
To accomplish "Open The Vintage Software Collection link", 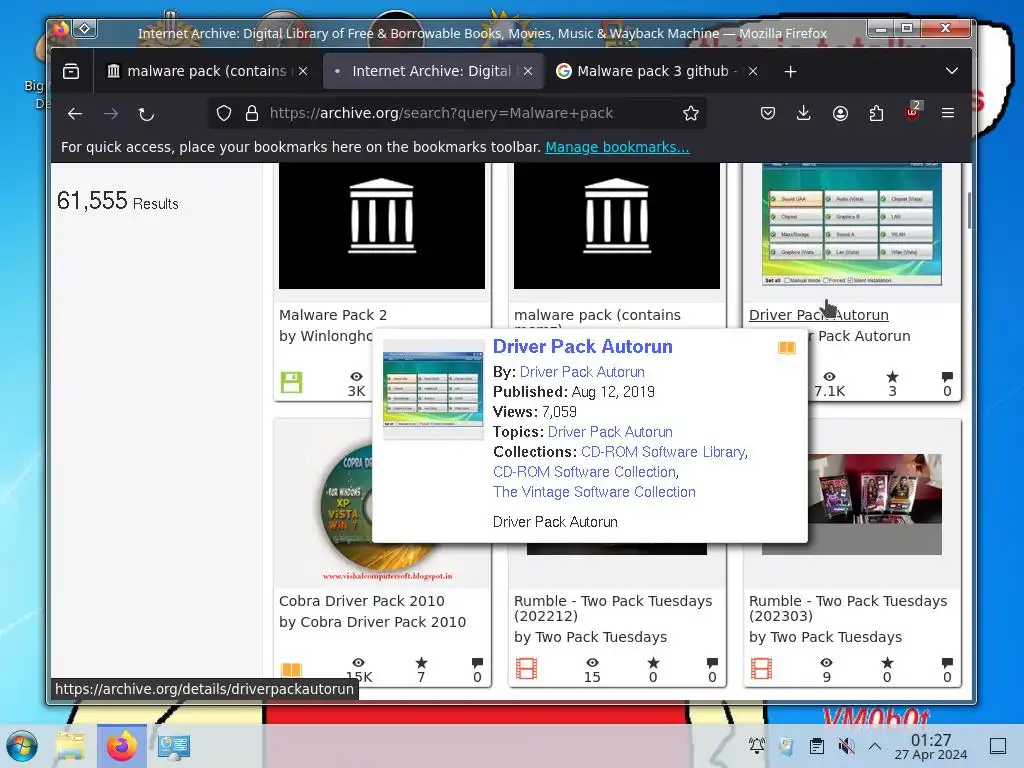I will point(594,492).
